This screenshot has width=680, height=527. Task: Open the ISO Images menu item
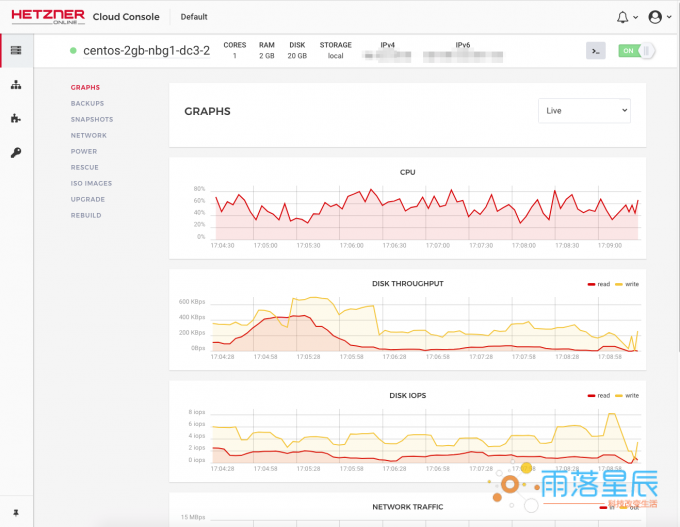[92, 183]
